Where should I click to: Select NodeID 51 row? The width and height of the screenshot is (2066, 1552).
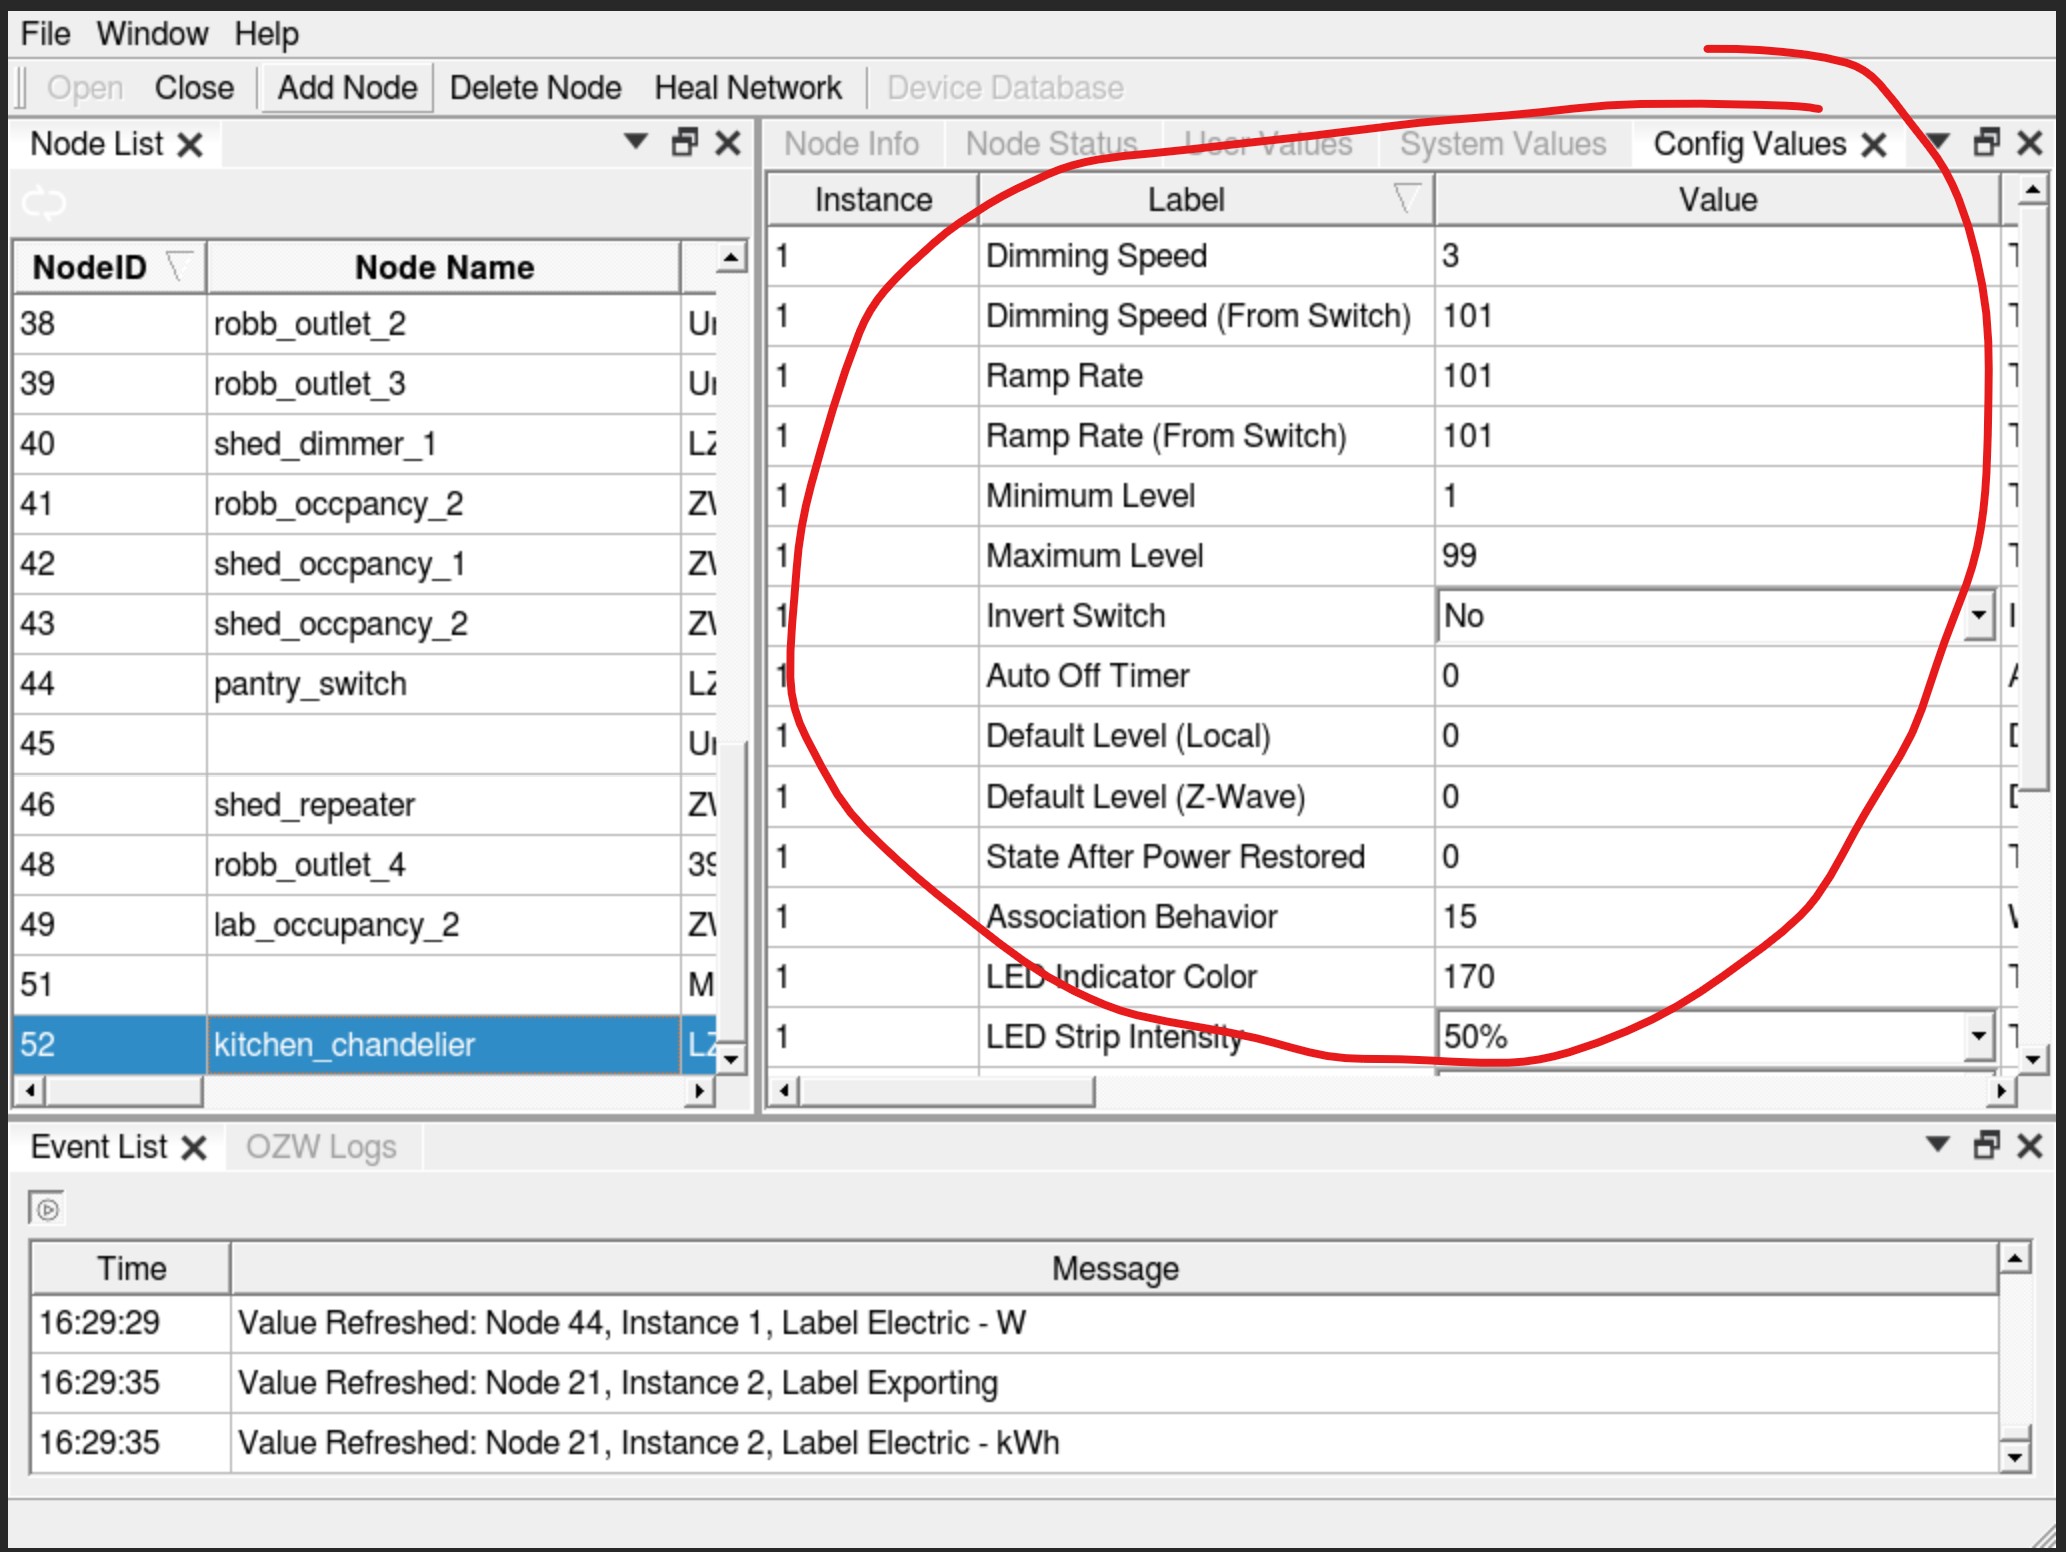click(365, 985)
